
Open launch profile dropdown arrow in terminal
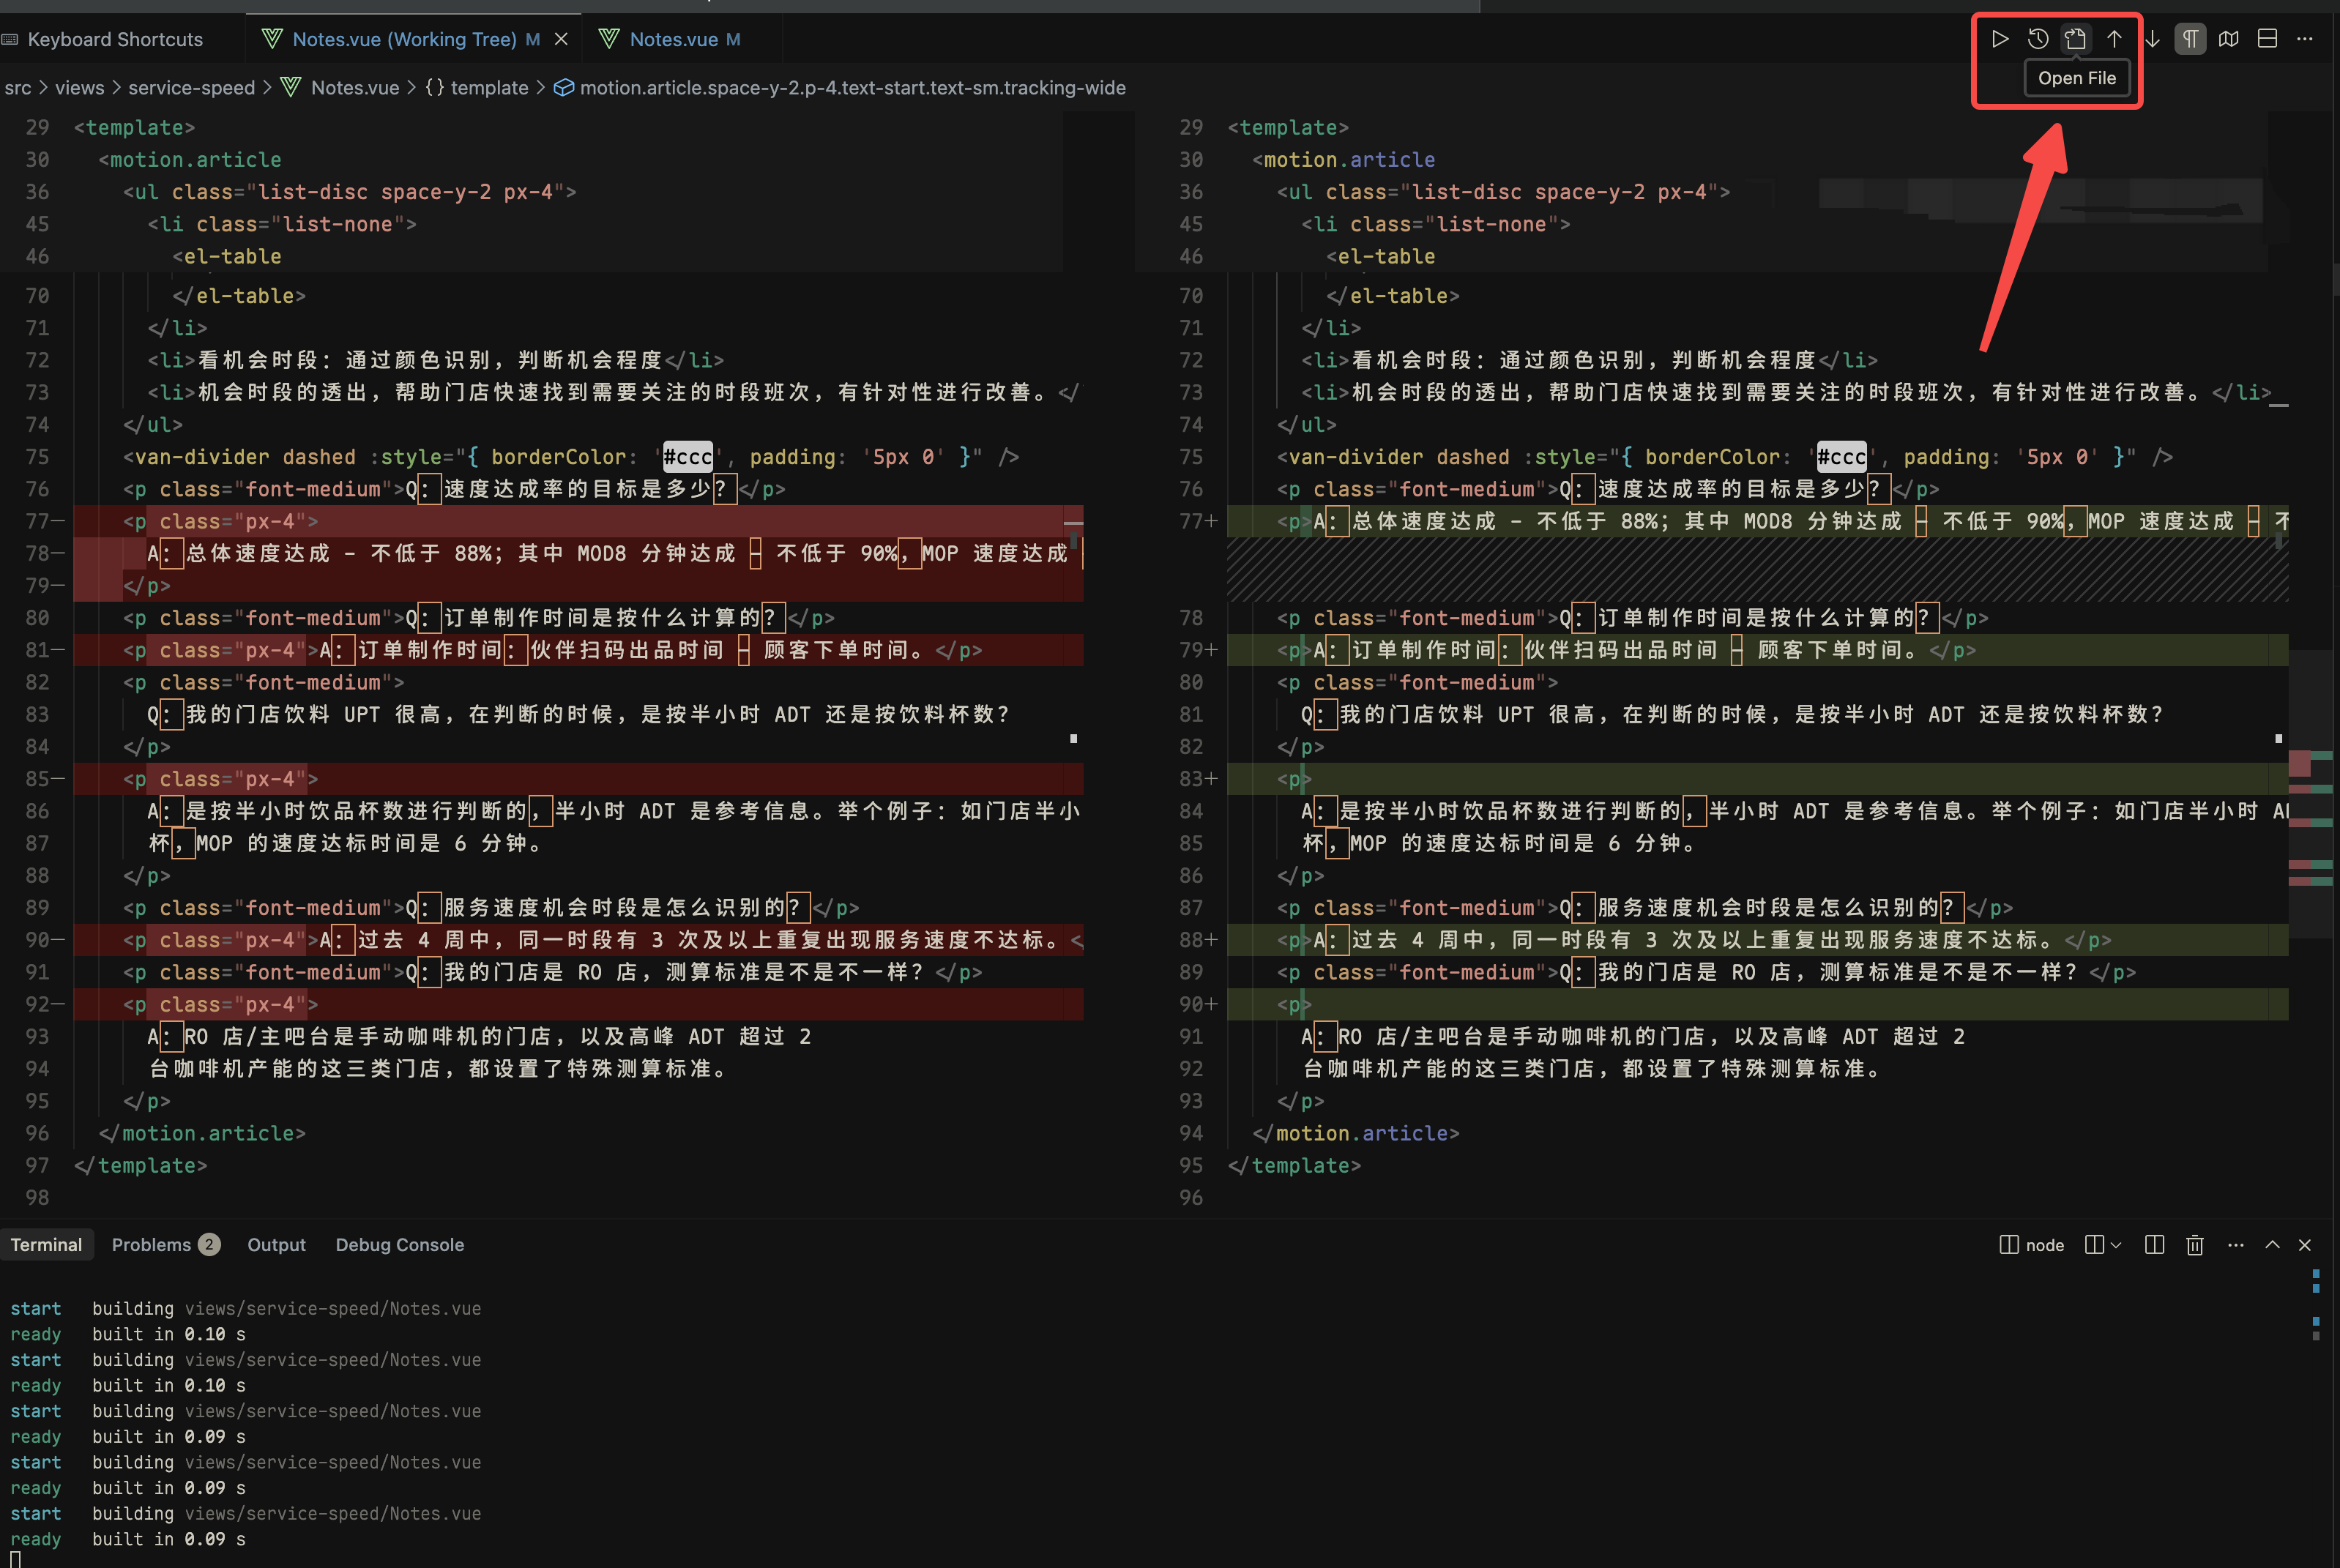(x=2116, y=1245)
